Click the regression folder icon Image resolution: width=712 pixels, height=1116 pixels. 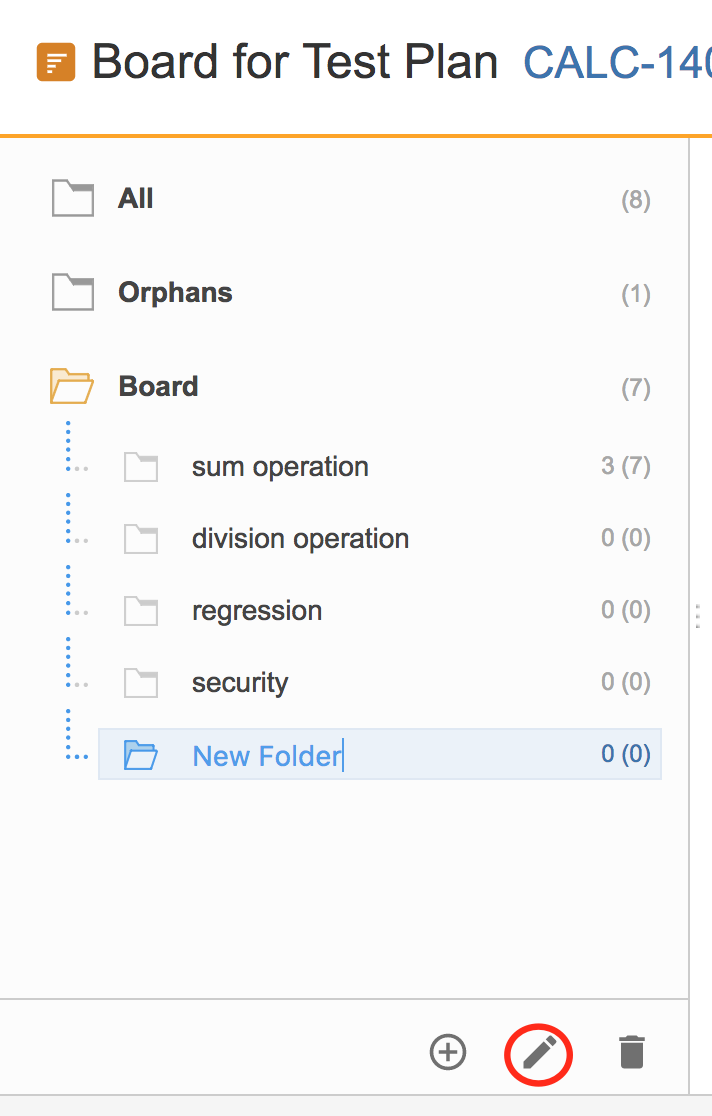(141, 611)
